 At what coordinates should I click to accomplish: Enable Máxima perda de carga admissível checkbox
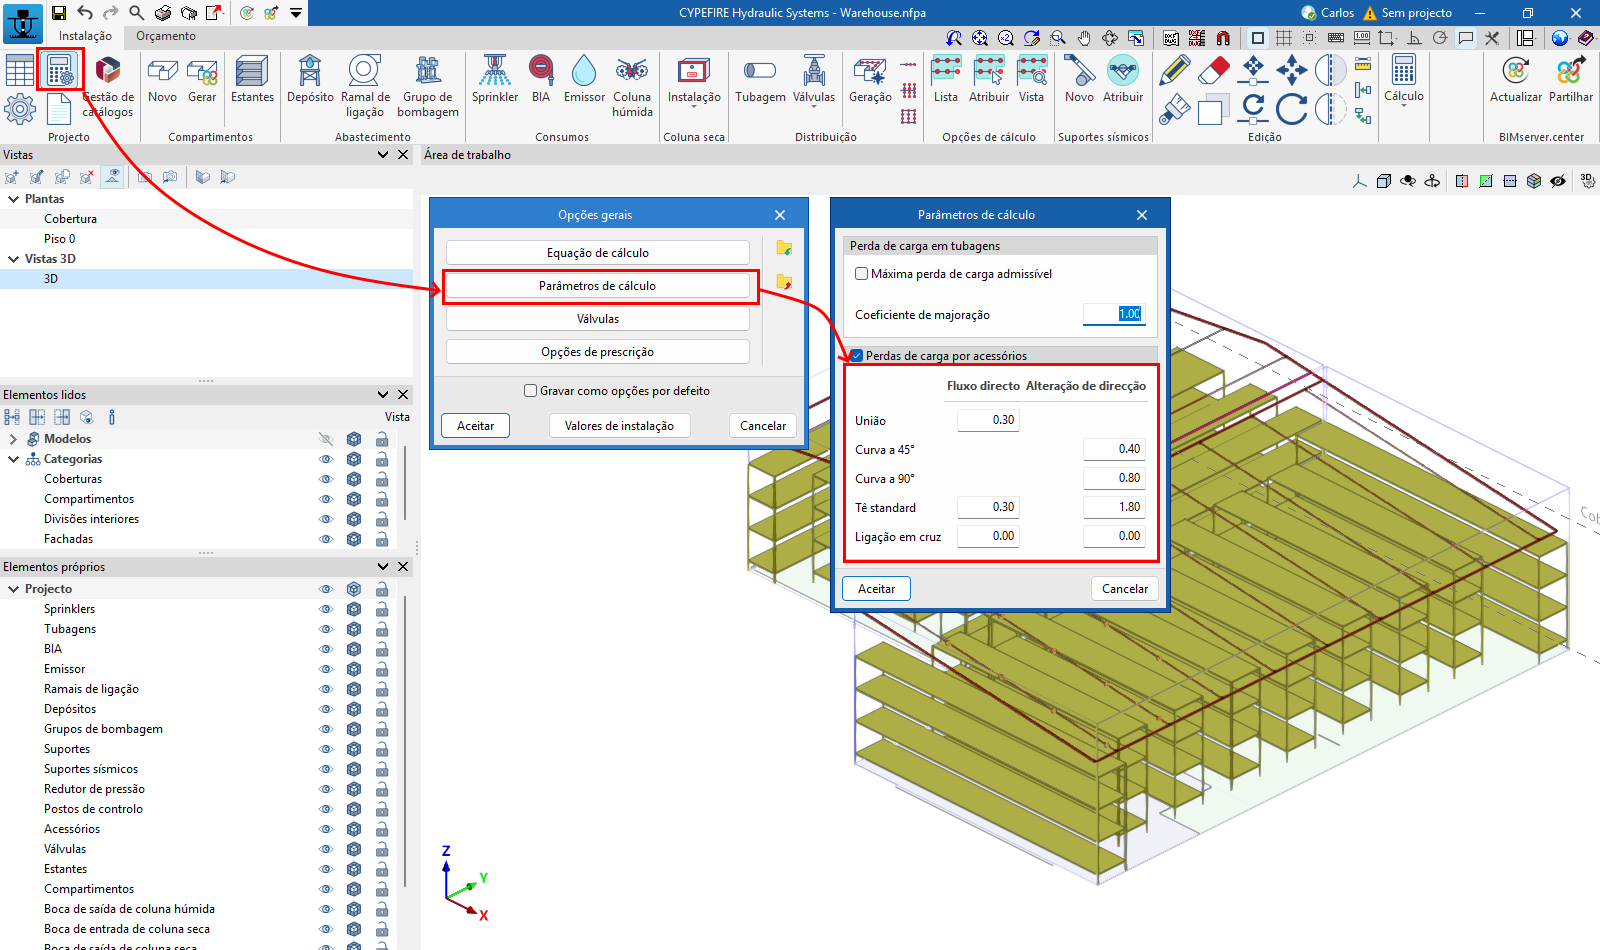tap(861, 274)
